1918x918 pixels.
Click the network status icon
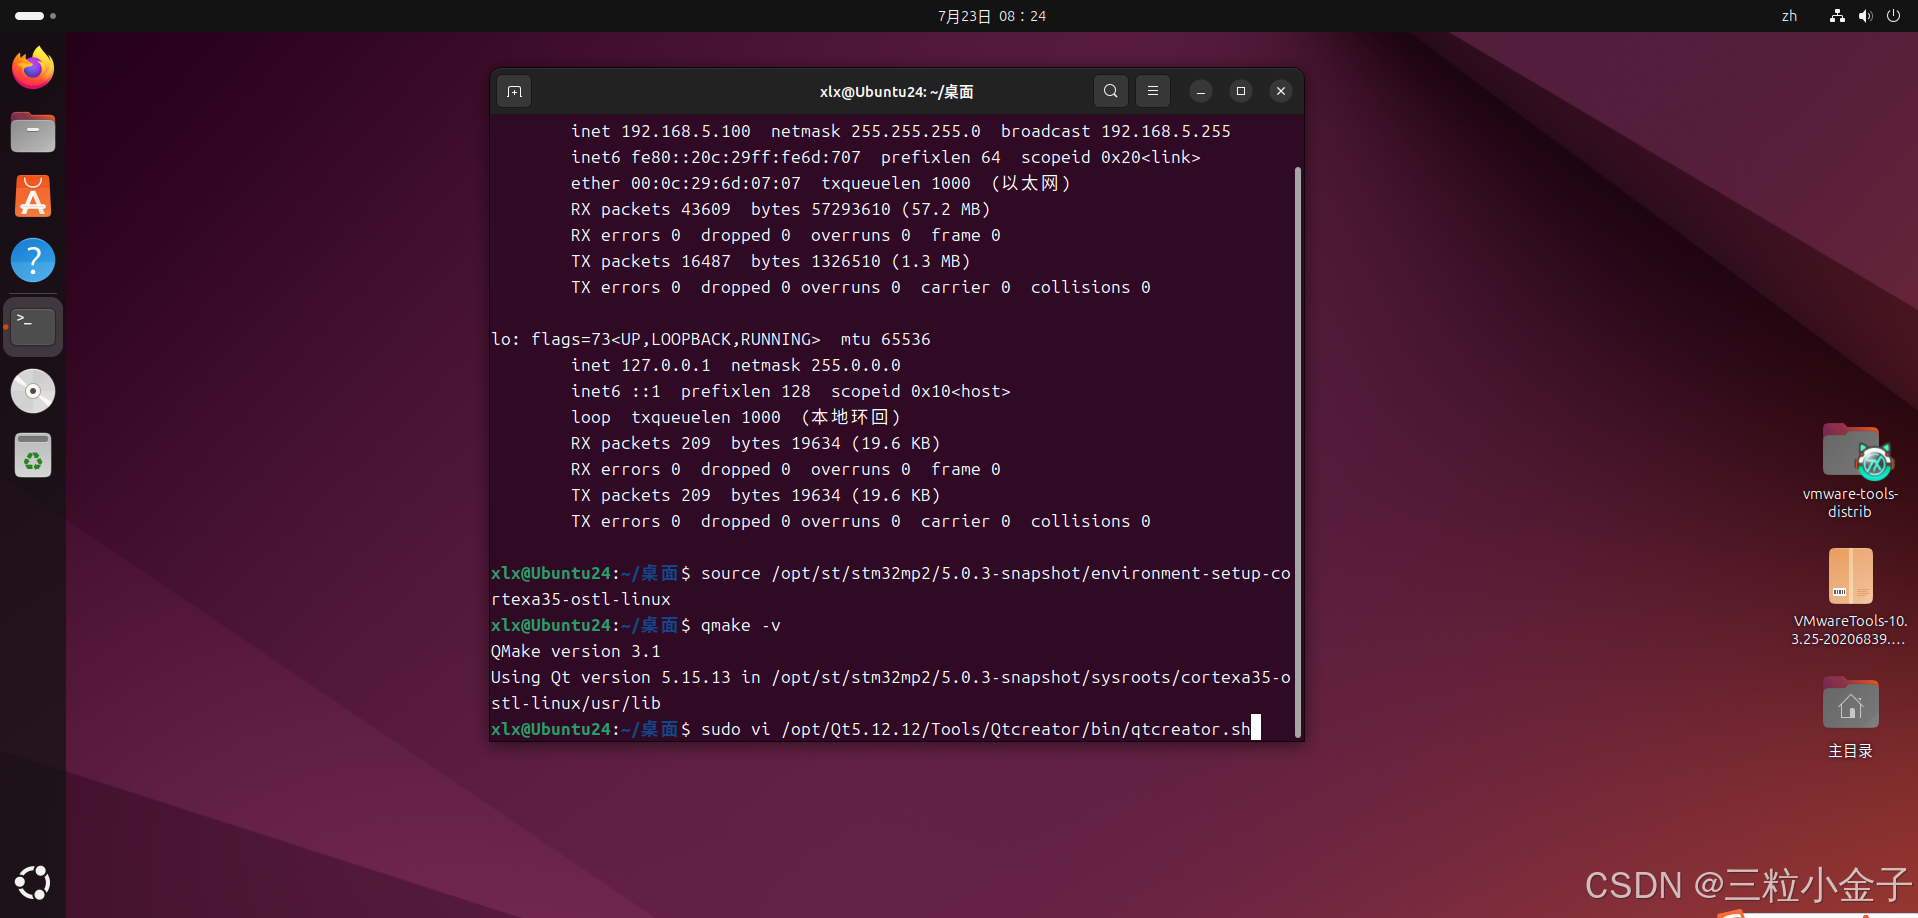pyautogui.click(x=1837, y=16)
